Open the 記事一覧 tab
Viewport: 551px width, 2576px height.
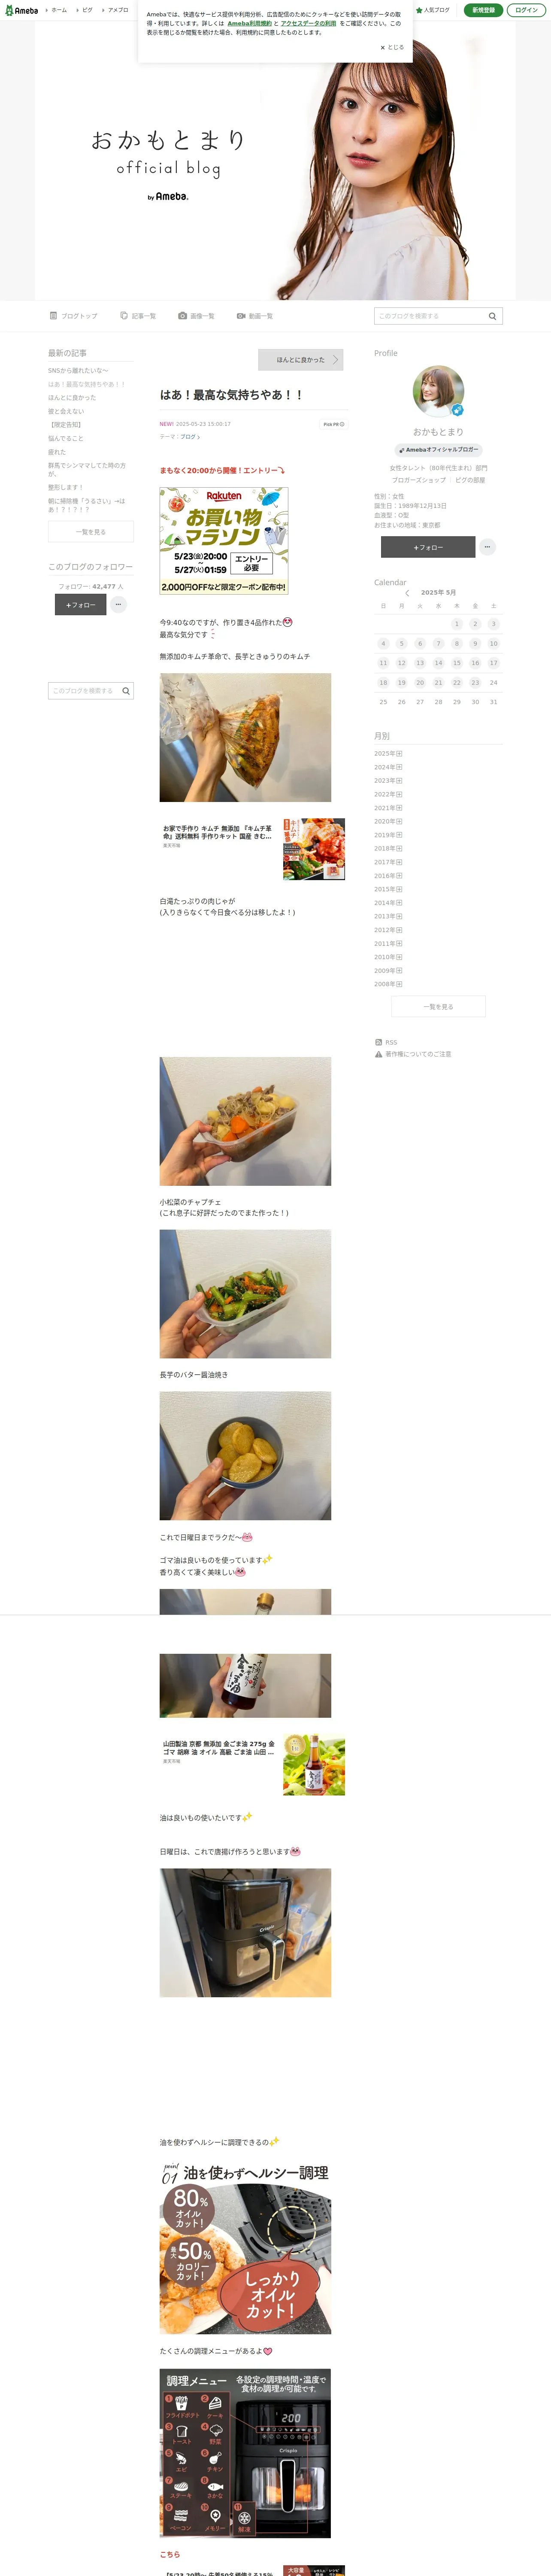pos(138,316)
